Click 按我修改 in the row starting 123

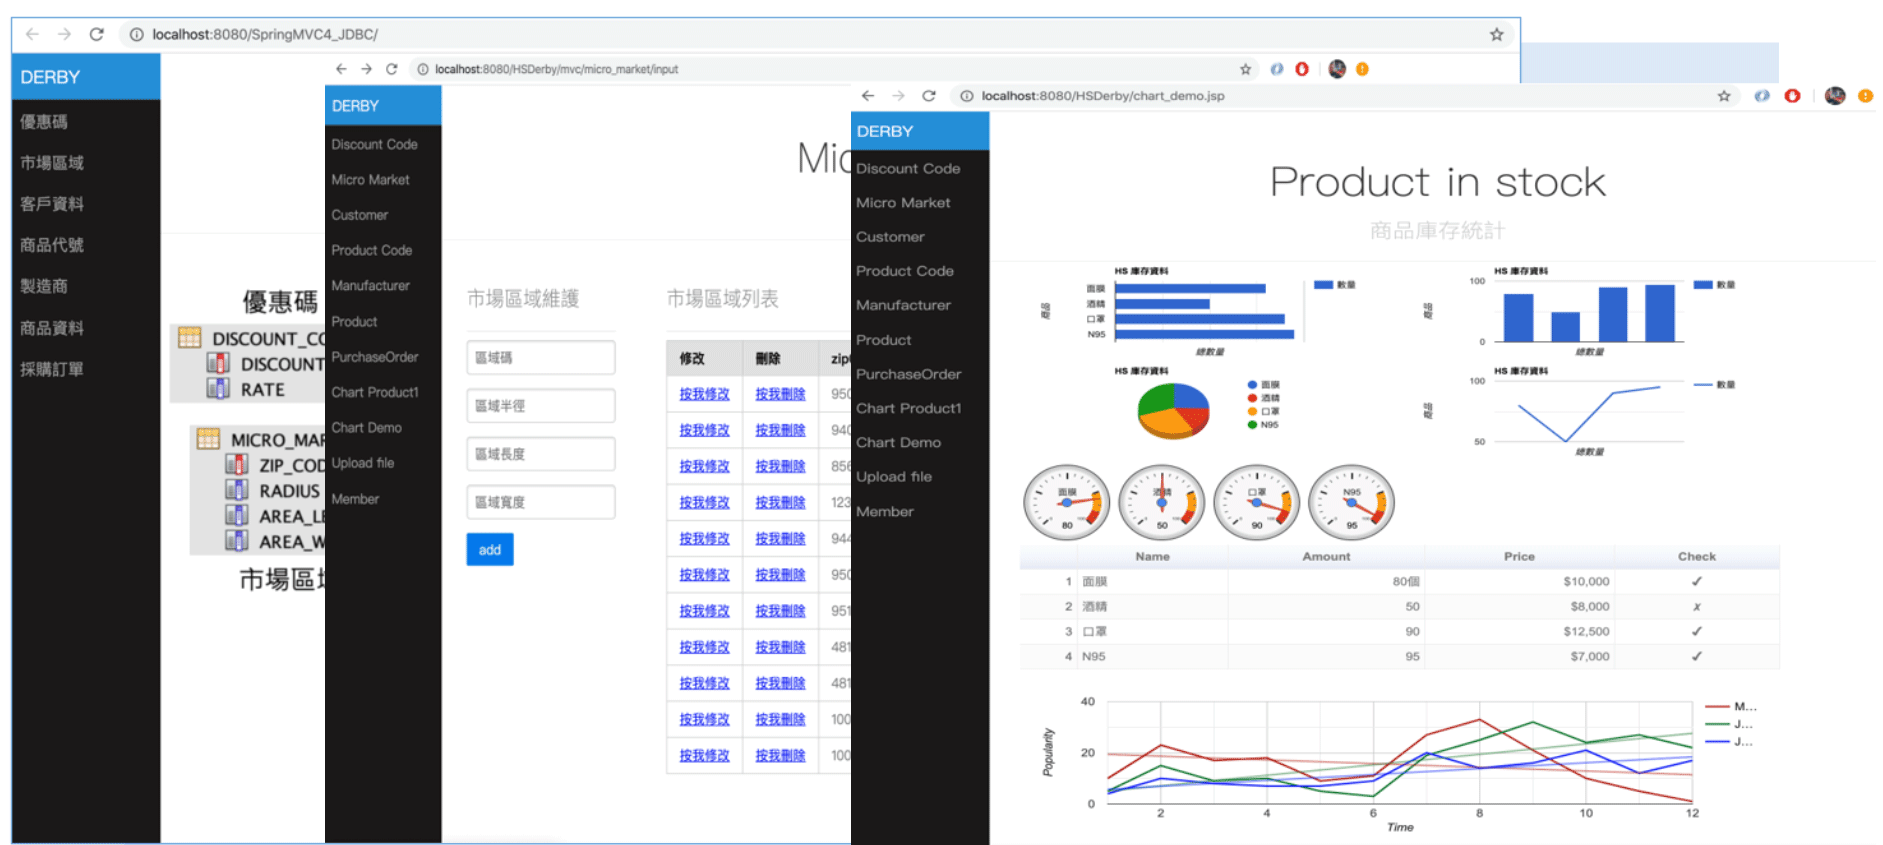704,502
